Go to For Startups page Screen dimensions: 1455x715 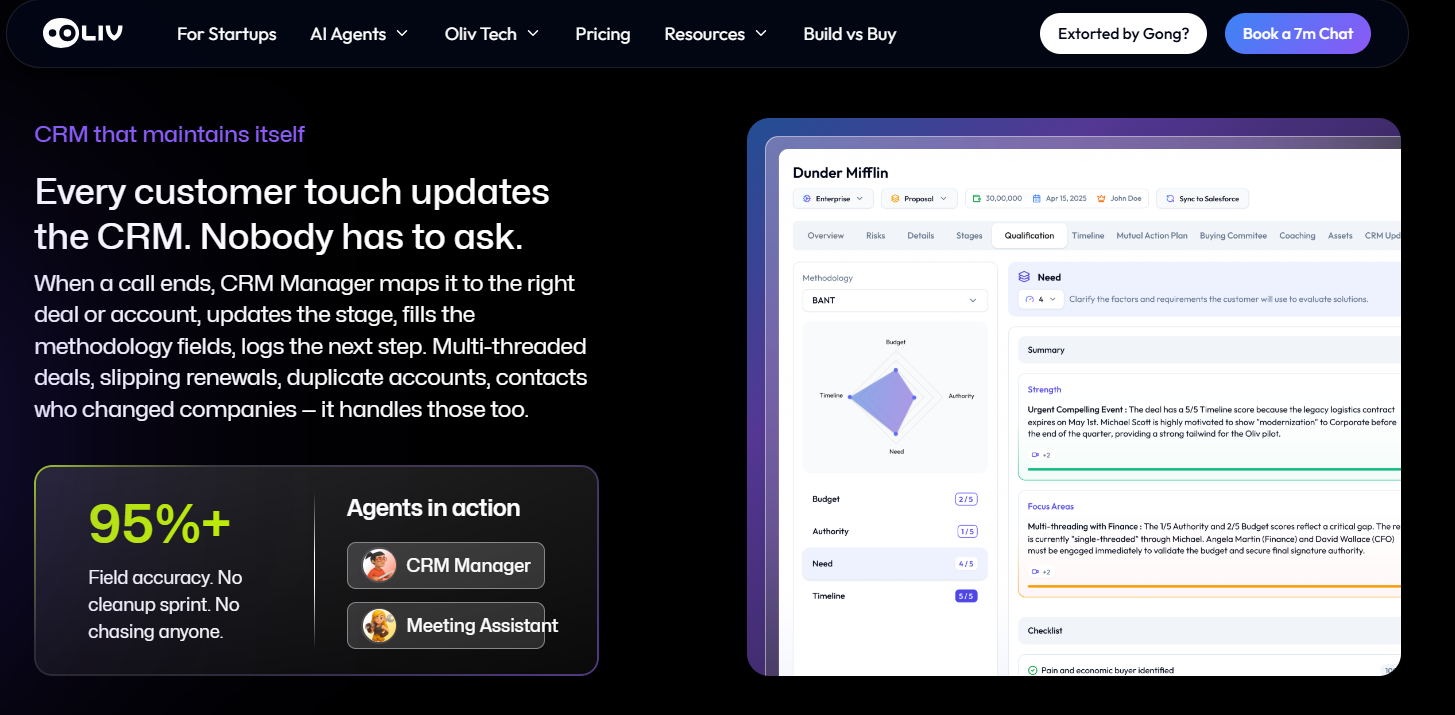coord(227,34)
